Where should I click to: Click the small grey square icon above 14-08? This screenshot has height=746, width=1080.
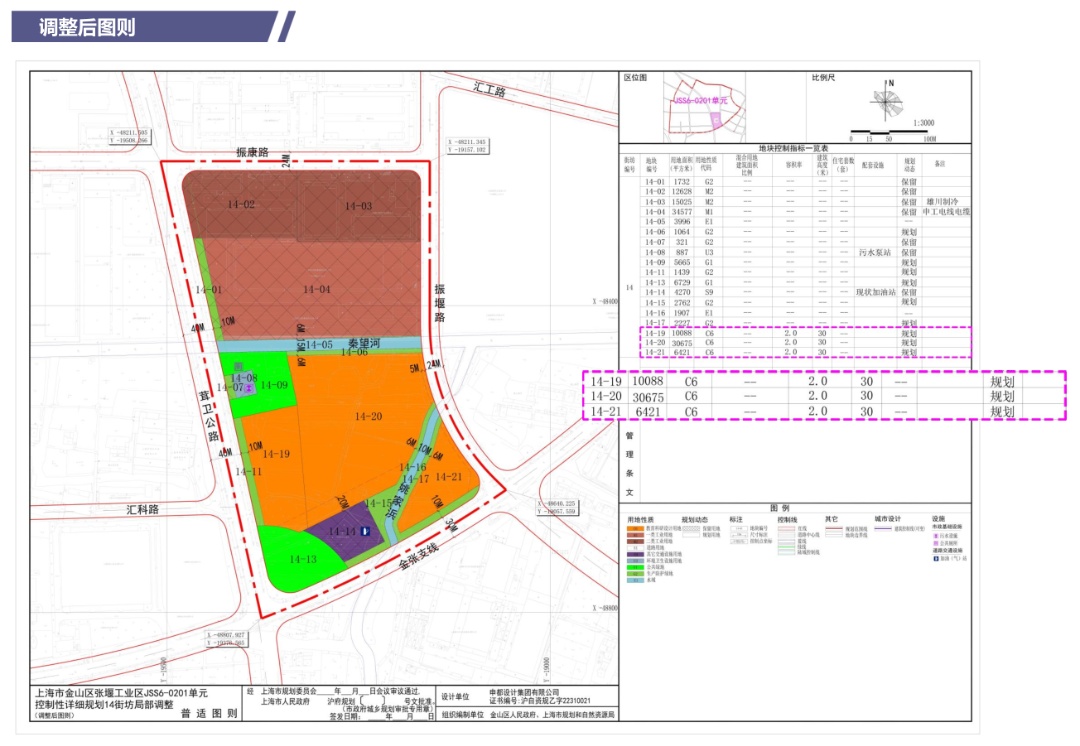point(237,367)
